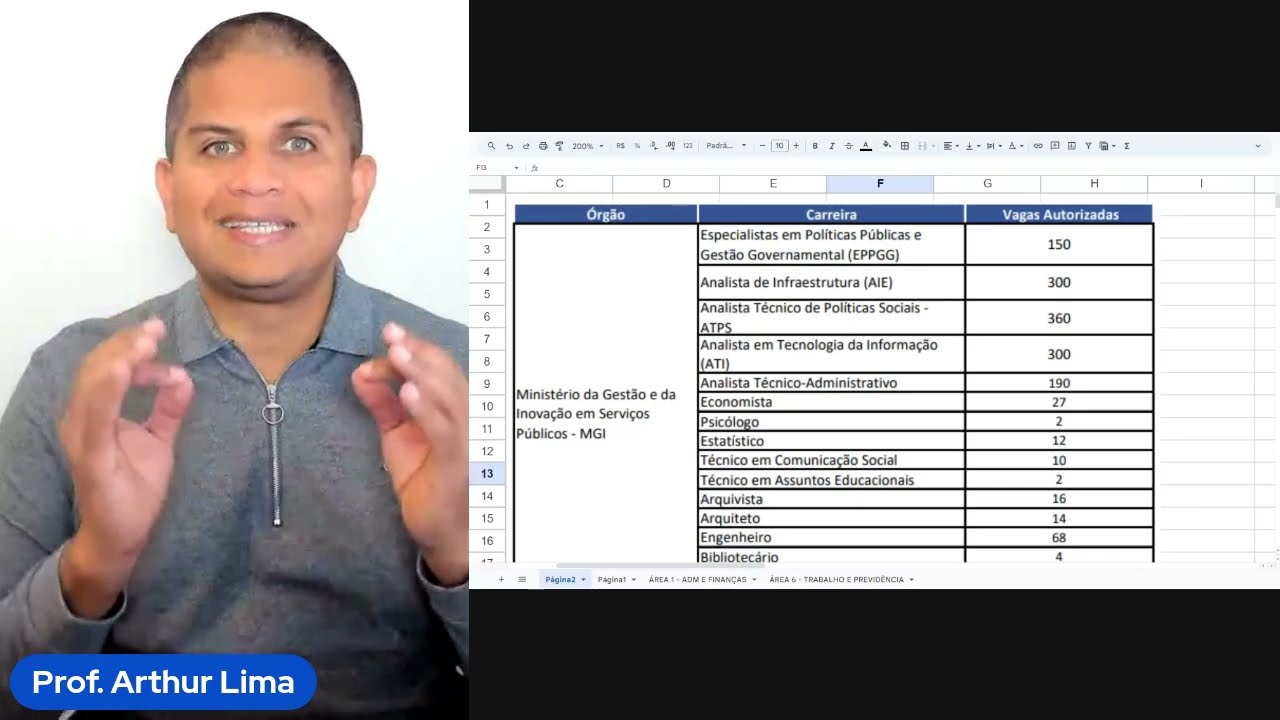Switch to ÁREA 1 - ADM E FINANÇAS tab
The height and width of the screenshot is (720, 1280).
click(697, 580)
